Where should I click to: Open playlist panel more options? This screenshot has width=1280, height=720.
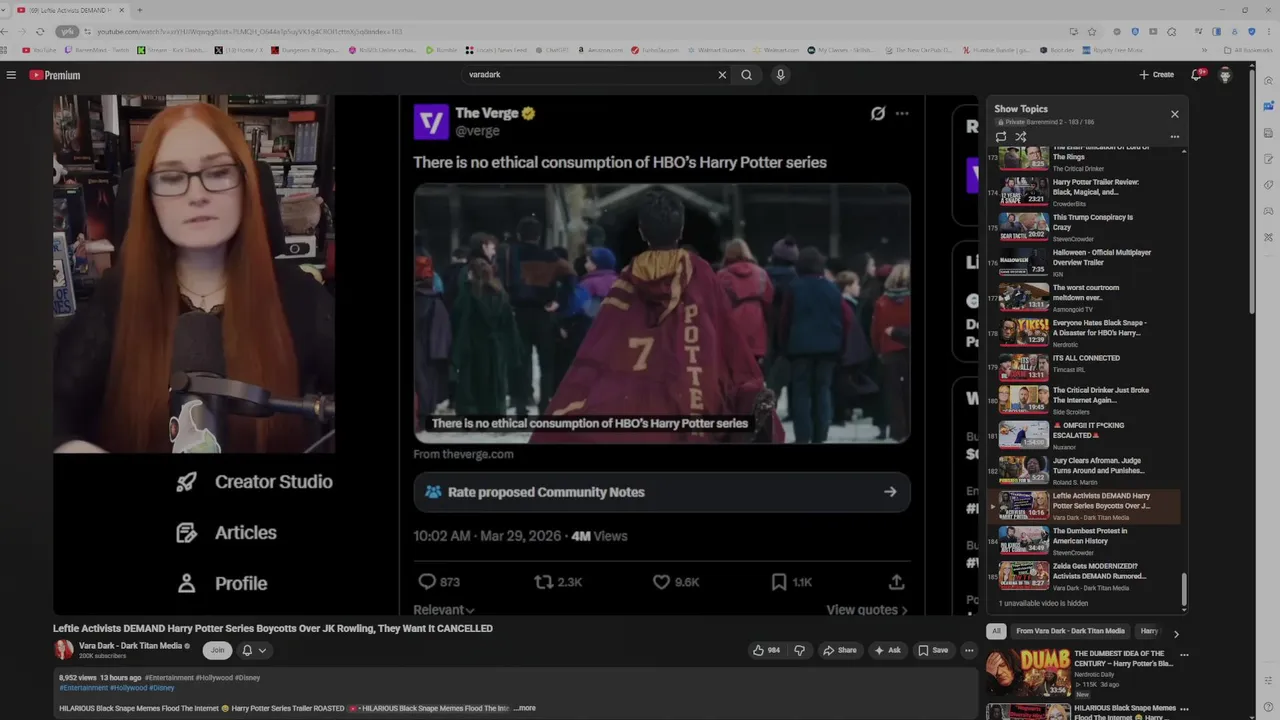click(1175, 137)
